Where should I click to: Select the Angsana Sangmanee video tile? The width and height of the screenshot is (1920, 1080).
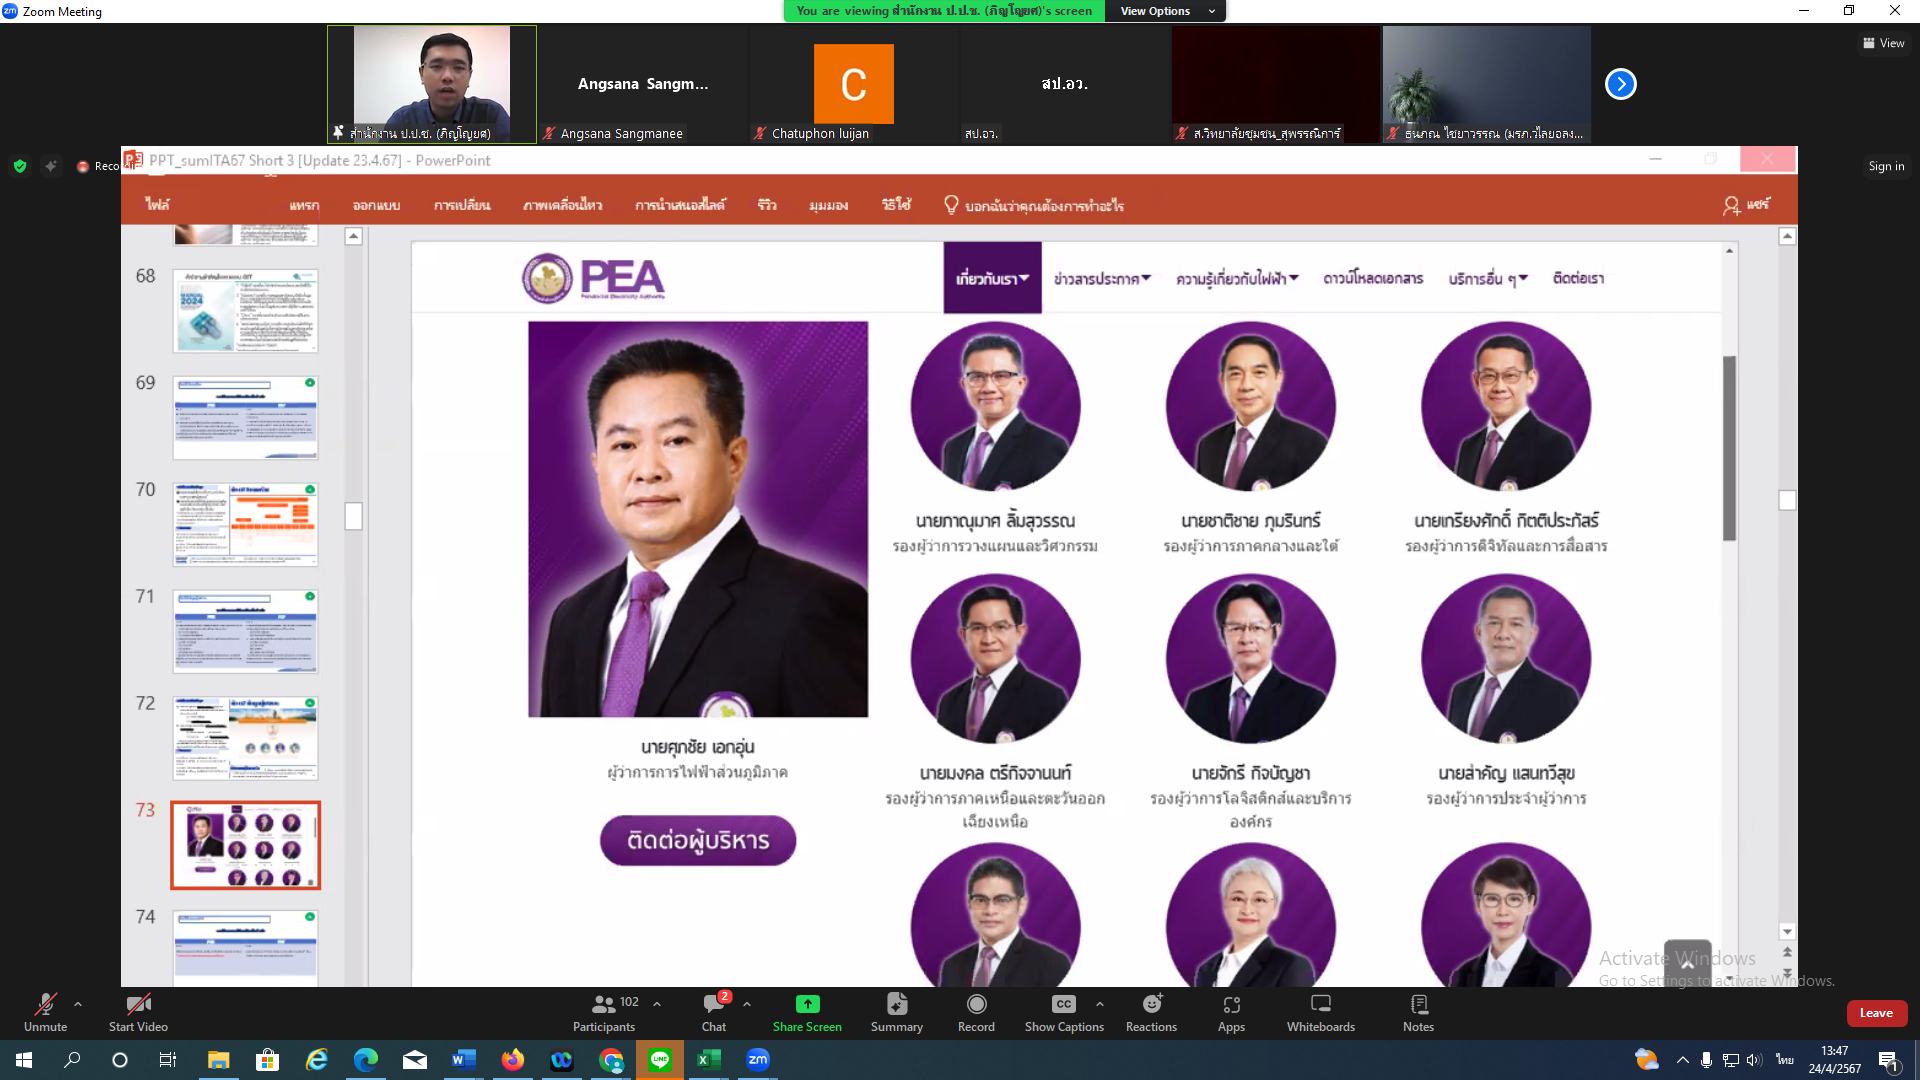click(x=643, y=84)
